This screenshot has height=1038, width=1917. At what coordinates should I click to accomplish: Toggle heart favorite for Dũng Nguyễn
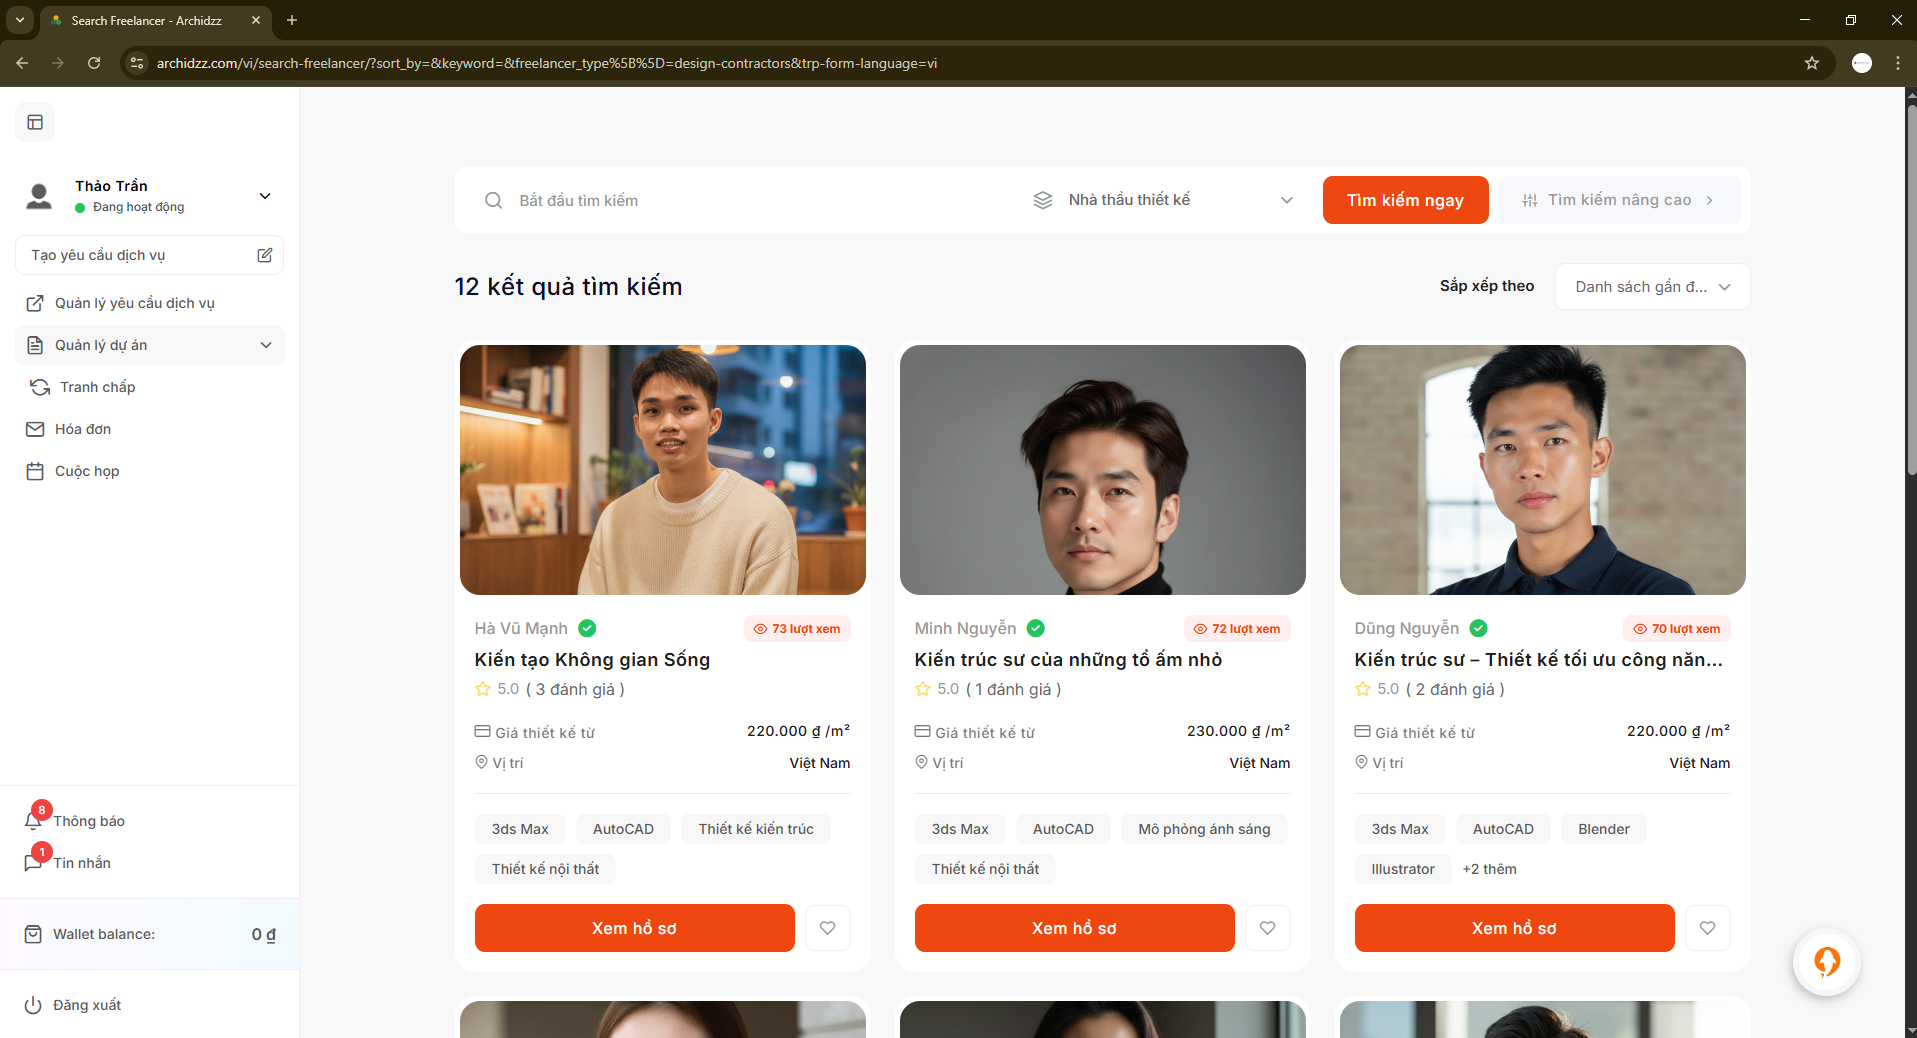1707,928
